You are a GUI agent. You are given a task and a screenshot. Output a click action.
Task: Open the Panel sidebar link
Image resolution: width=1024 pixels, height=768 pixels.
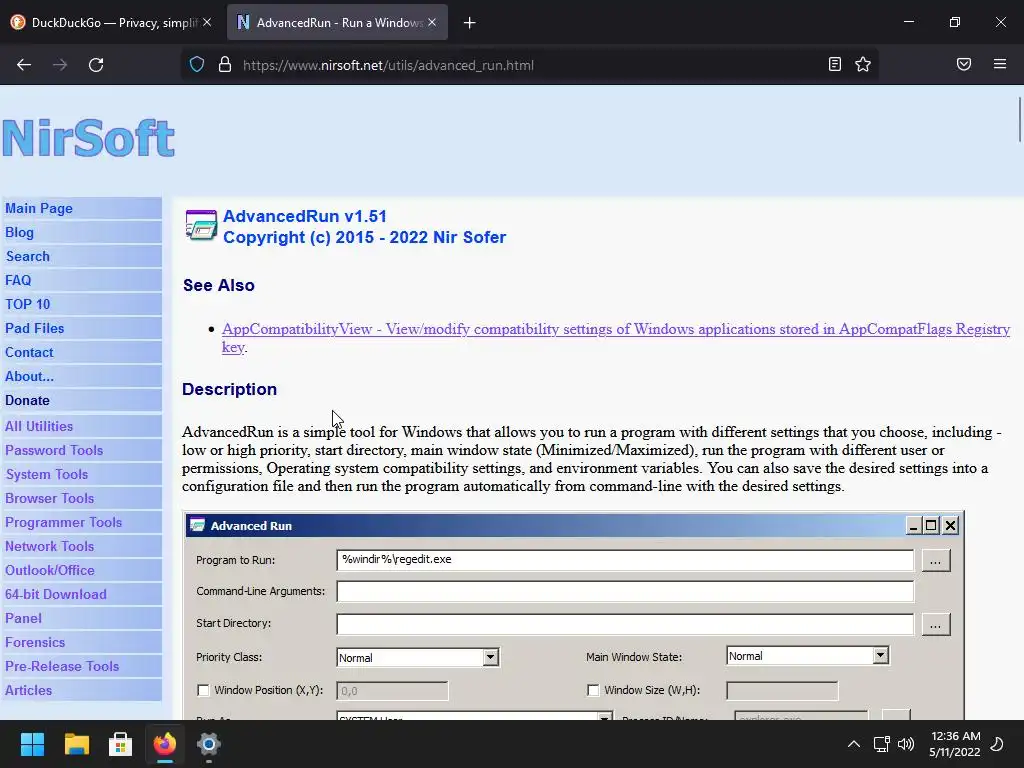click(x=23, y=618)
